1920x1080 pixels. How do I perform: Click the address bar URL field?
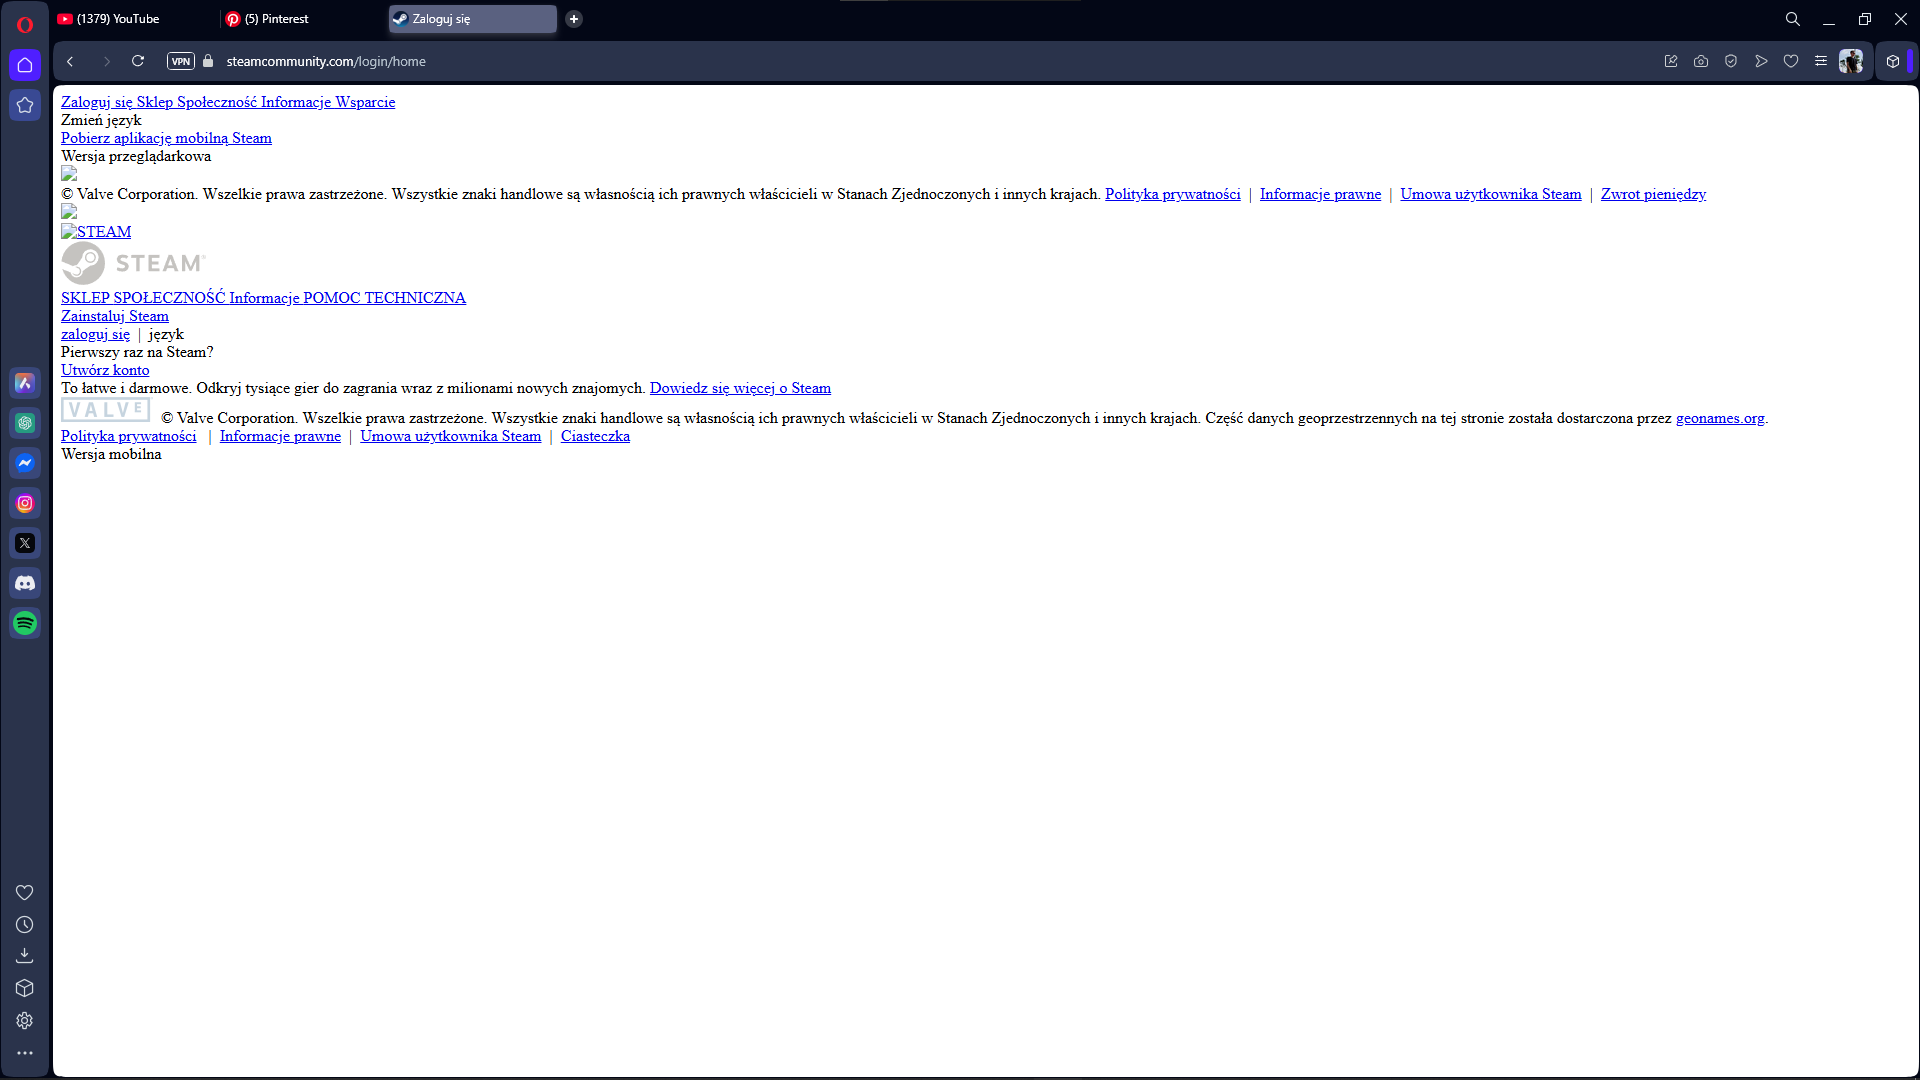[326, 61]
